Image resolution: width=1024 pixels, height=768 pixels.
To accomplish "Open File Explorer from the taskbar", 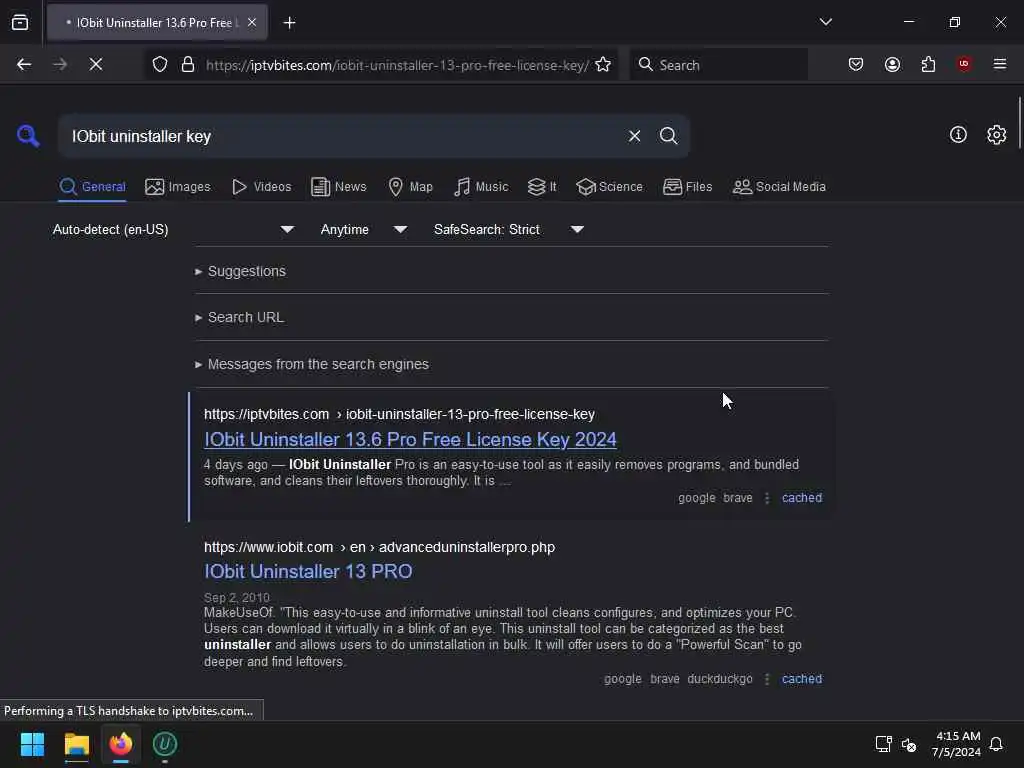I will pos(76,744).
